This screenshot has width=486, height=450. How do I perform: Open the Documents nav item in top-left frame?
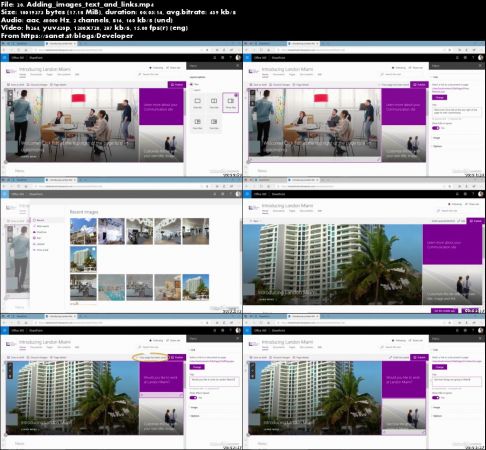point(36,74)
